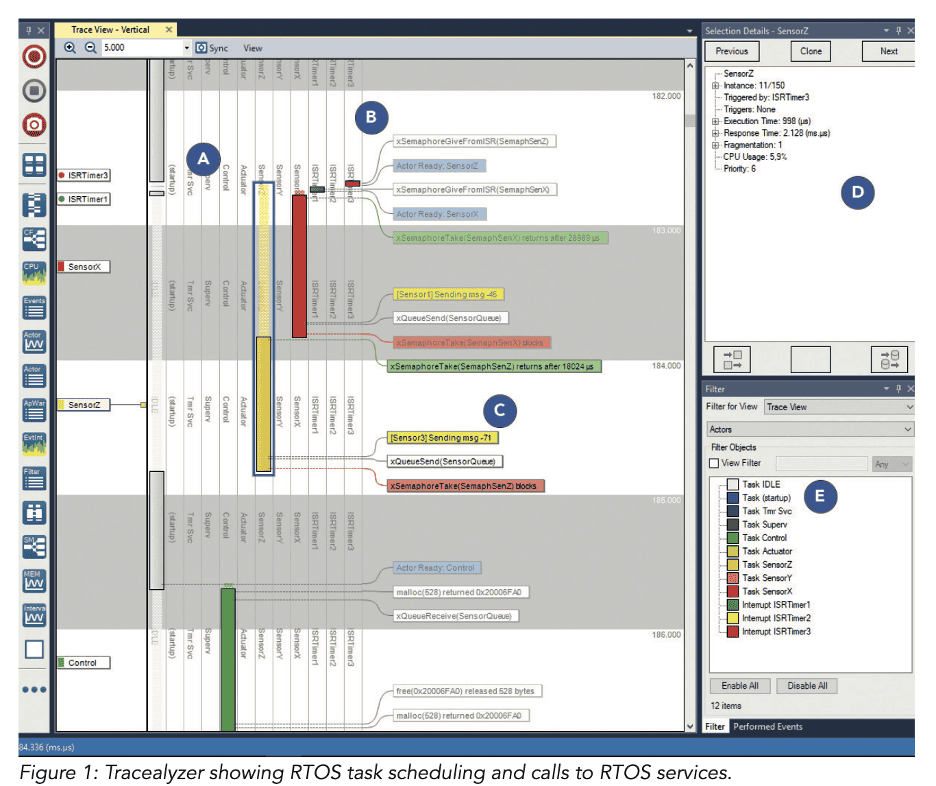The image size is (936, 786).
Task: Start recording with the red record icon
Action: click(34, 56)
